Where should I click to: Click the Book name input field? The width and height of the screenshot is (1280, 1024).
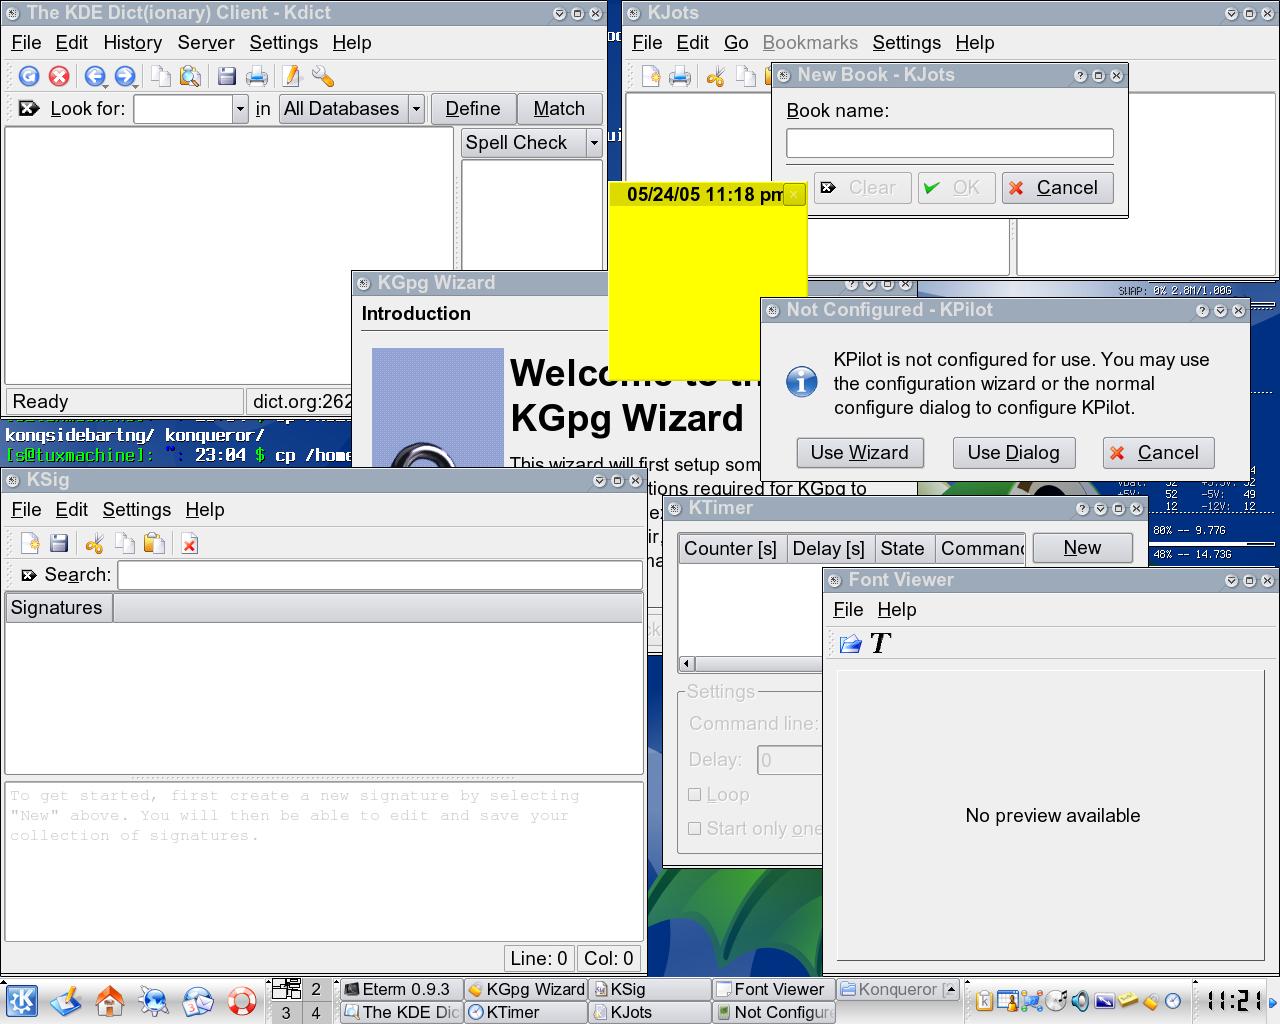(950, 143)
